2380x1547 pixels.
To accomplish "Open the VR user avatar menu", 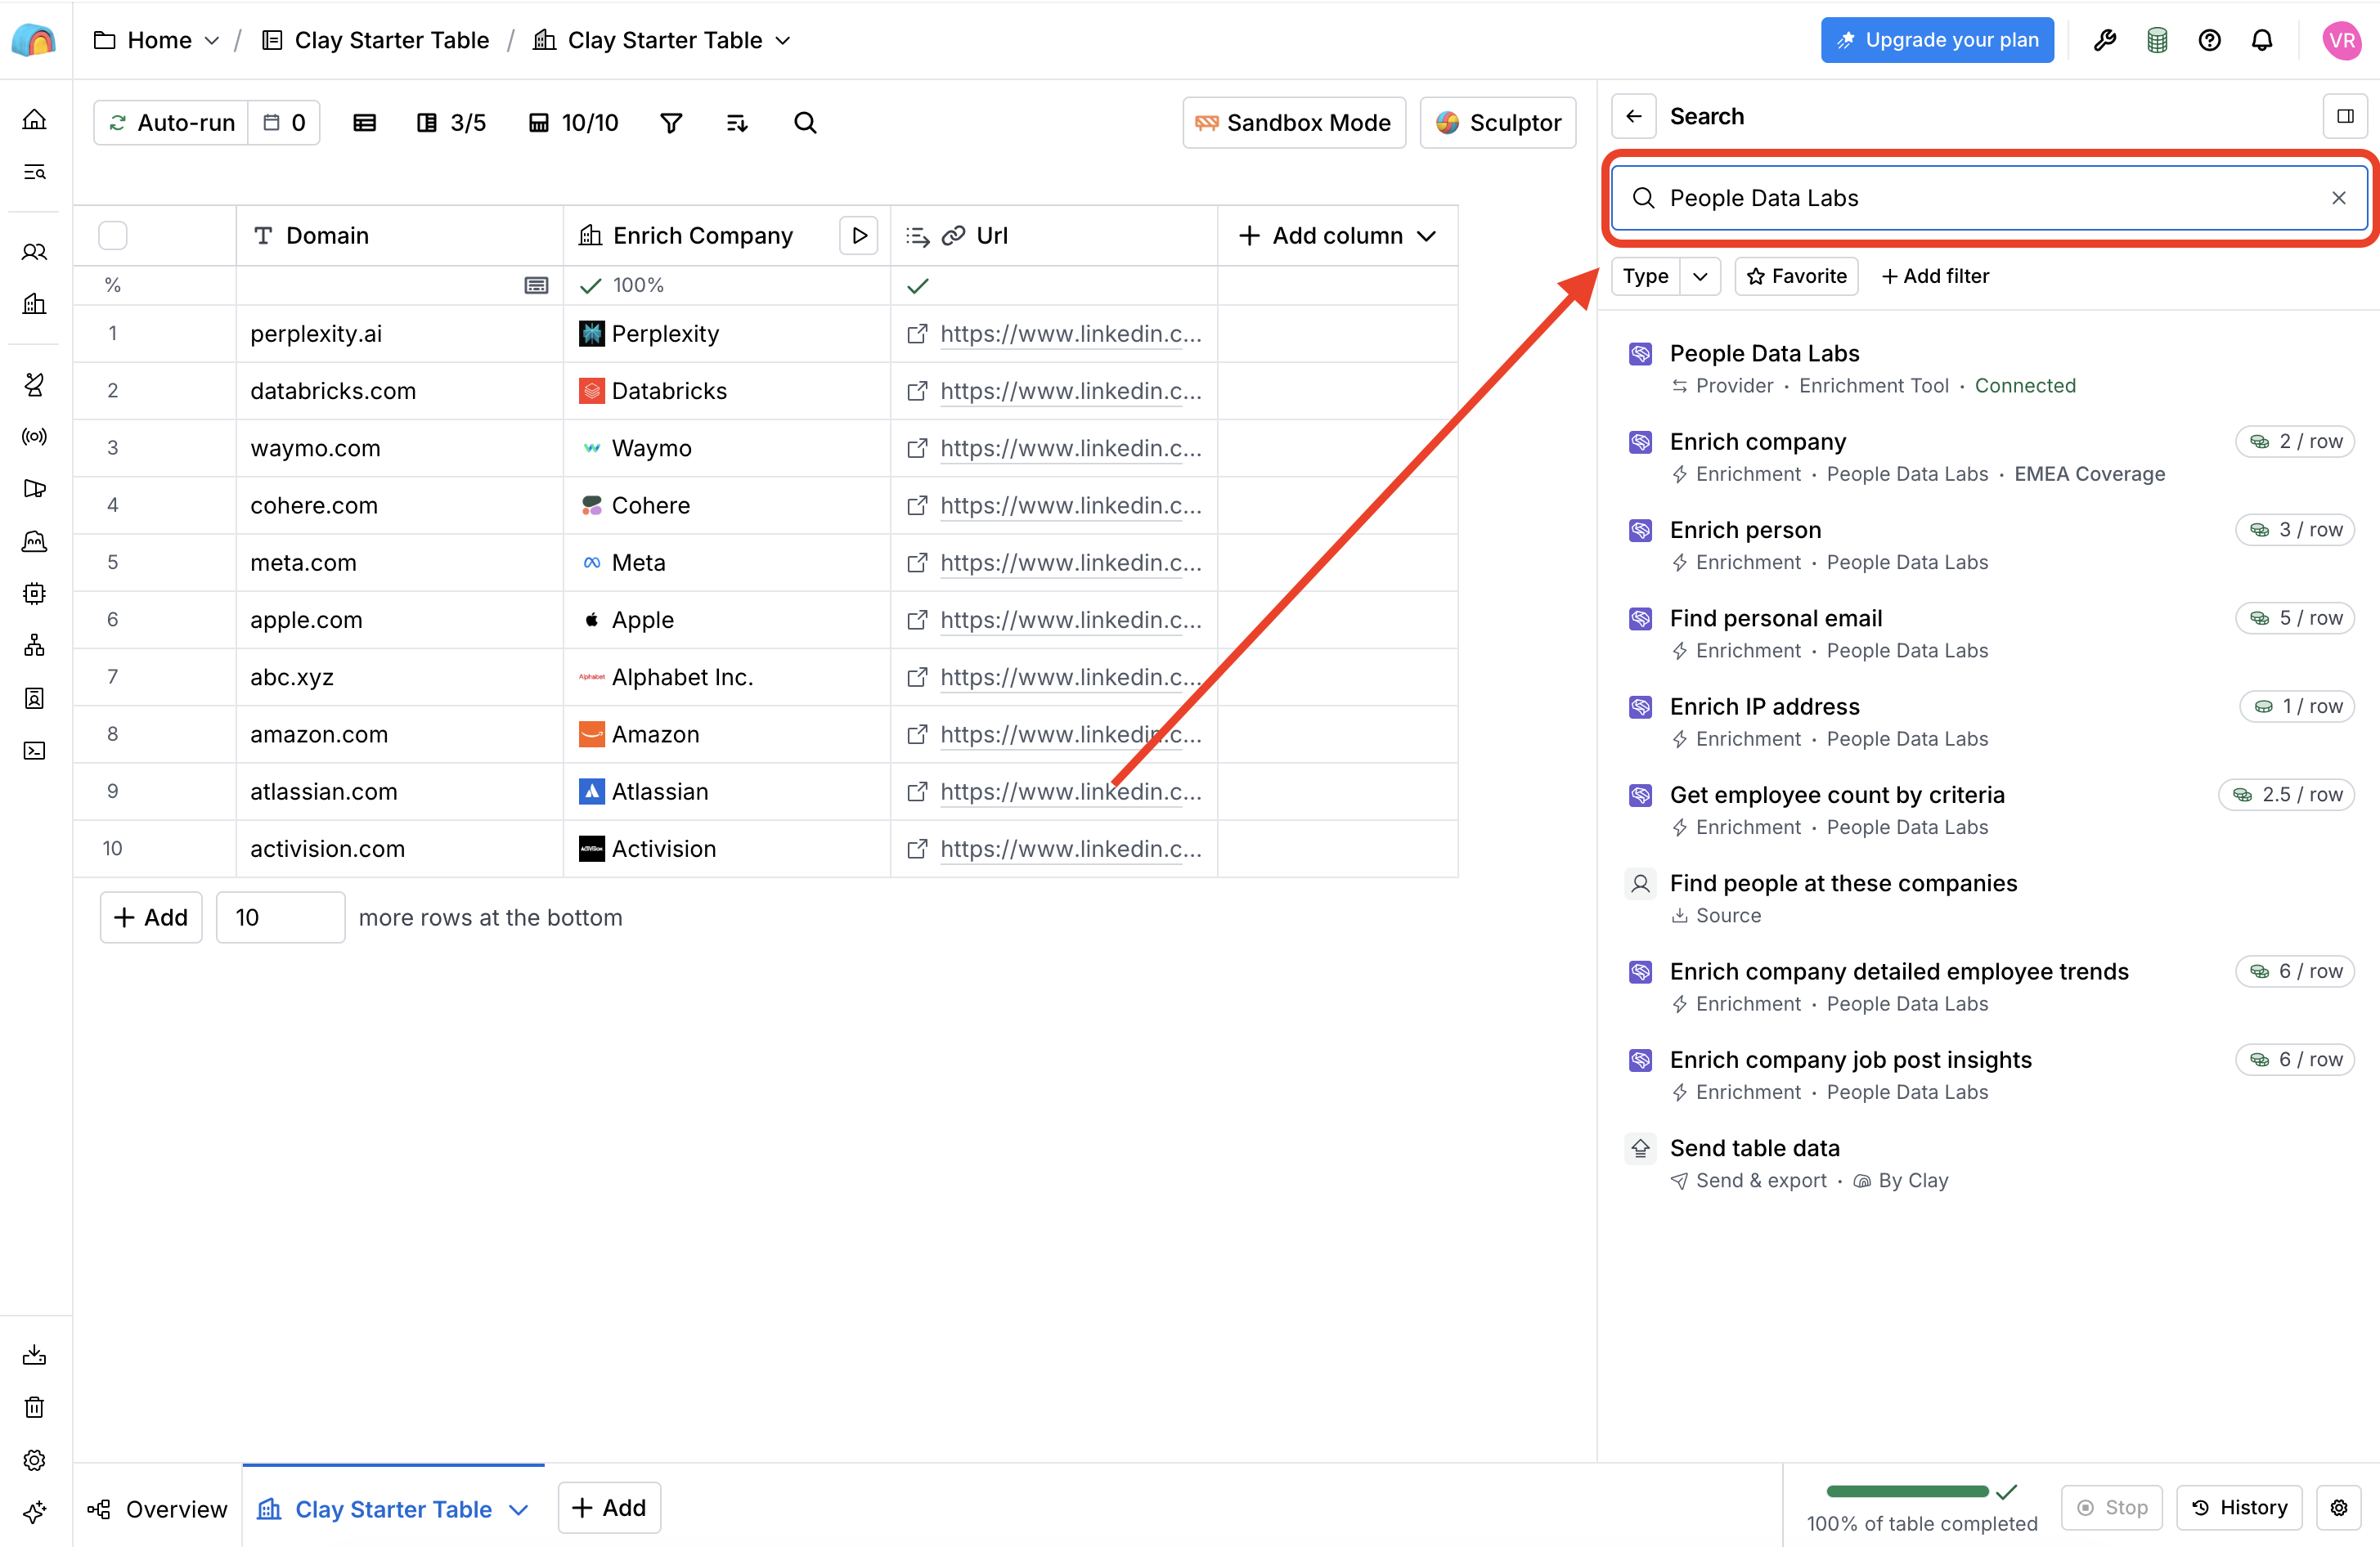I will tap(2341, 40).
